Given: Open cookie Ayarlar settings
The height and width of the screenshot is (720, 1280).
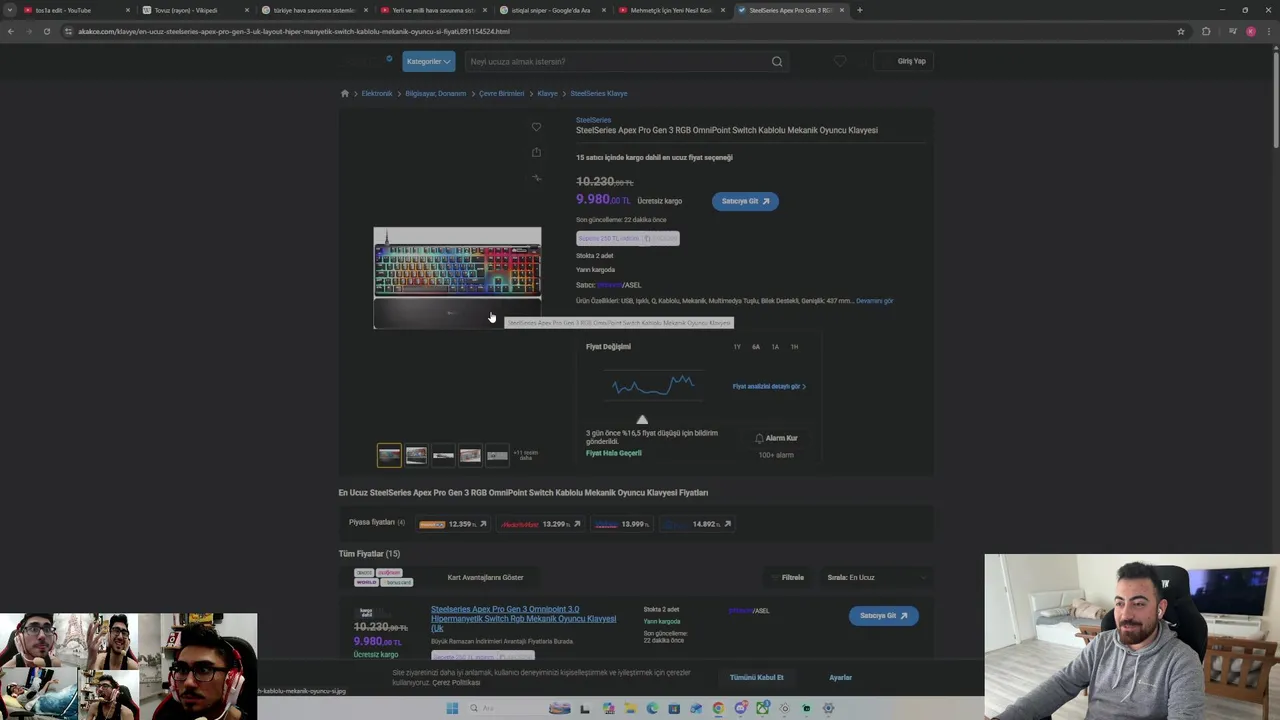Looking at the screenshot, I should 840,677.
